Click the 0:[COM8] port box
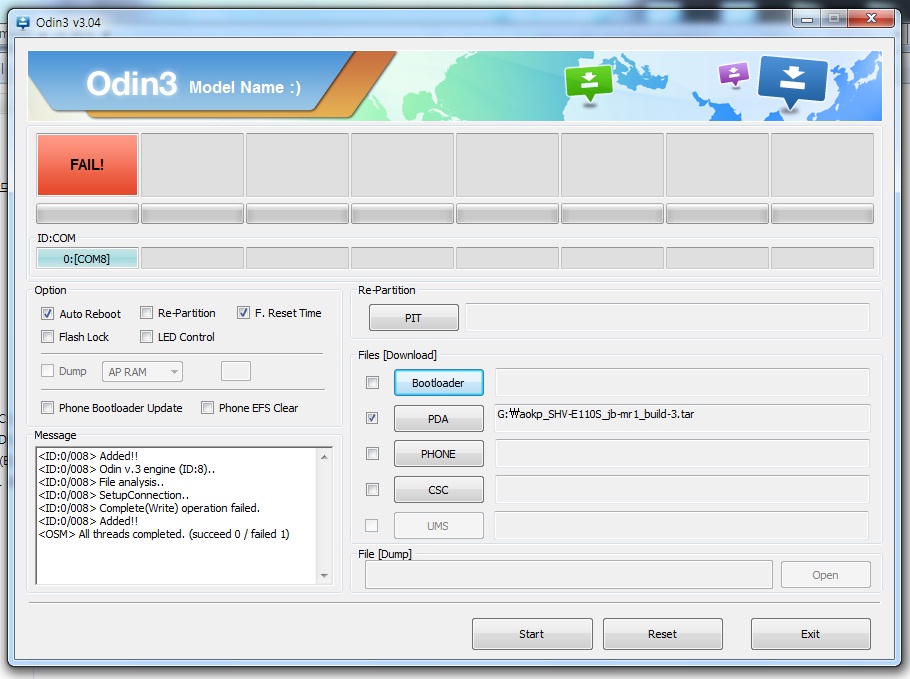910x679 pixels. 87,258
